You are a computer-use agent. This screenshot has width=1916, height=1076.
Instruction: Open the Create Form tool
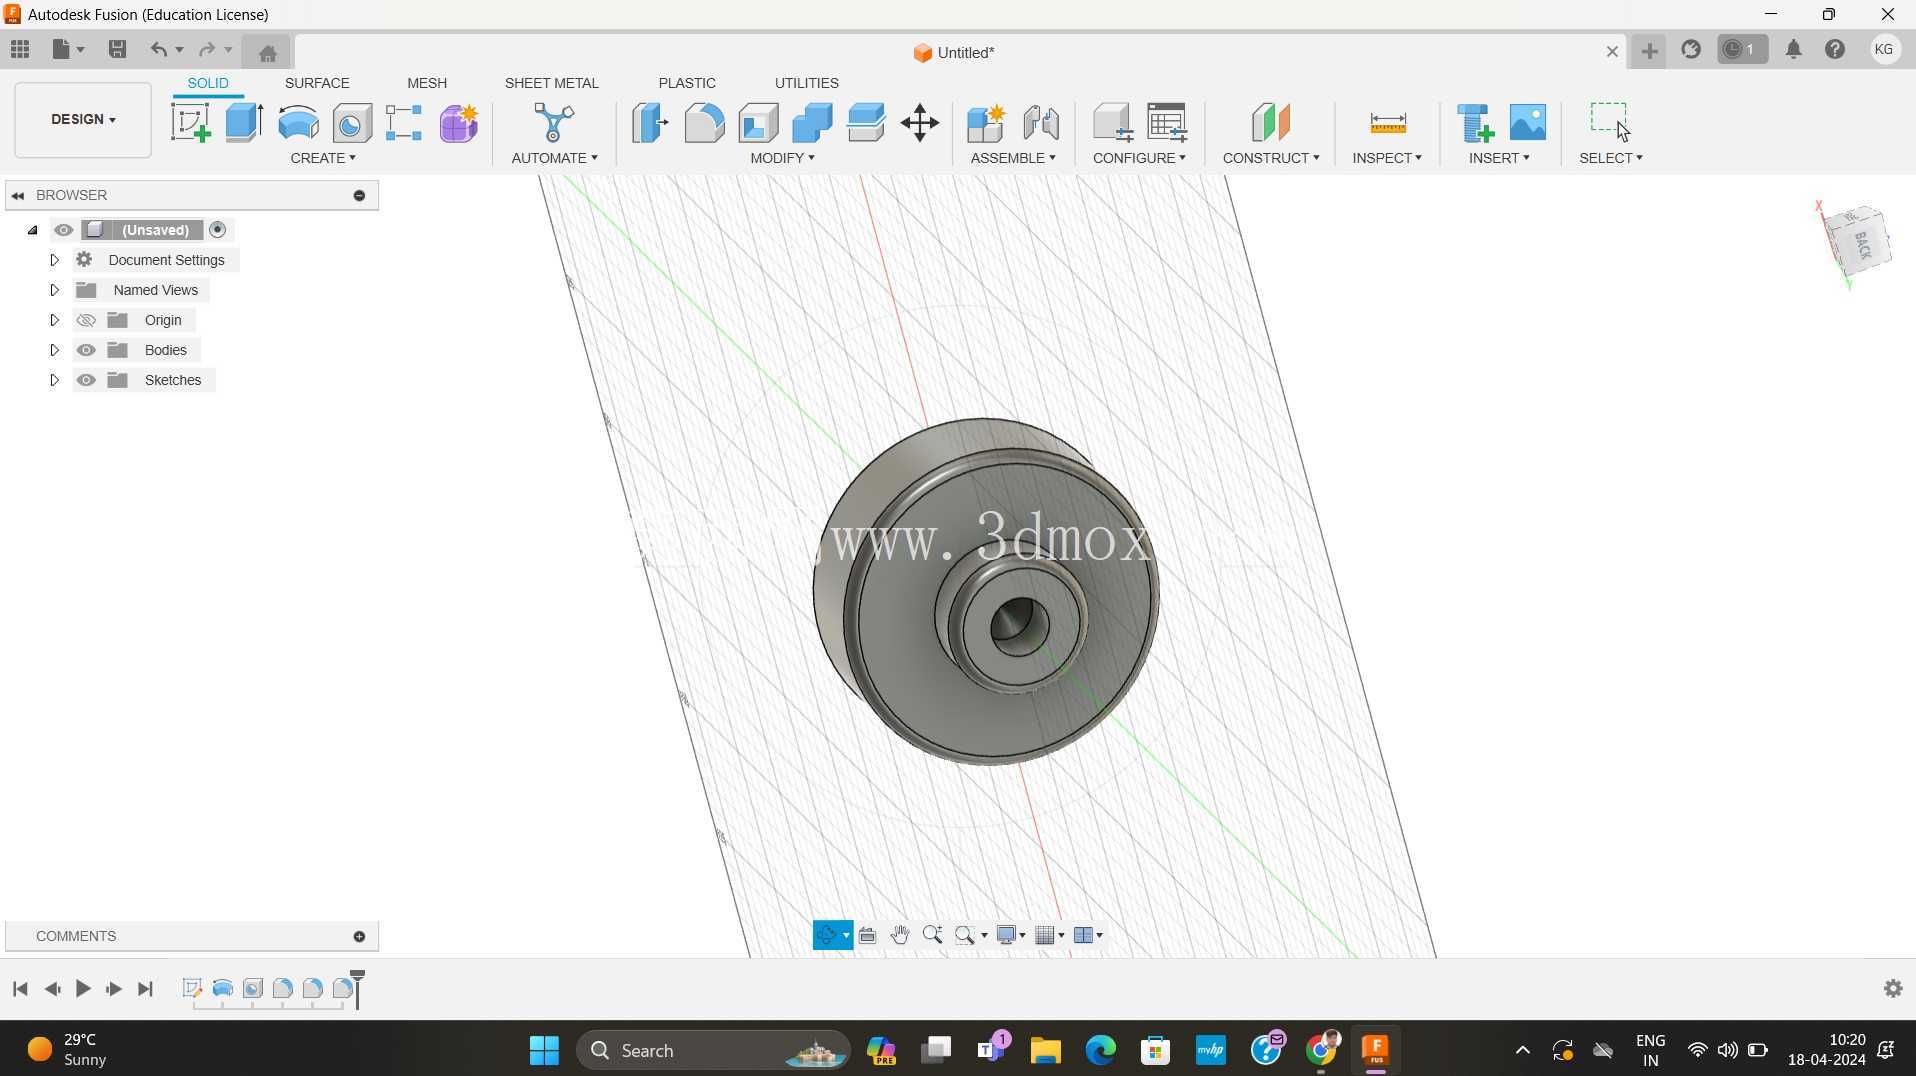pos(459,123)
